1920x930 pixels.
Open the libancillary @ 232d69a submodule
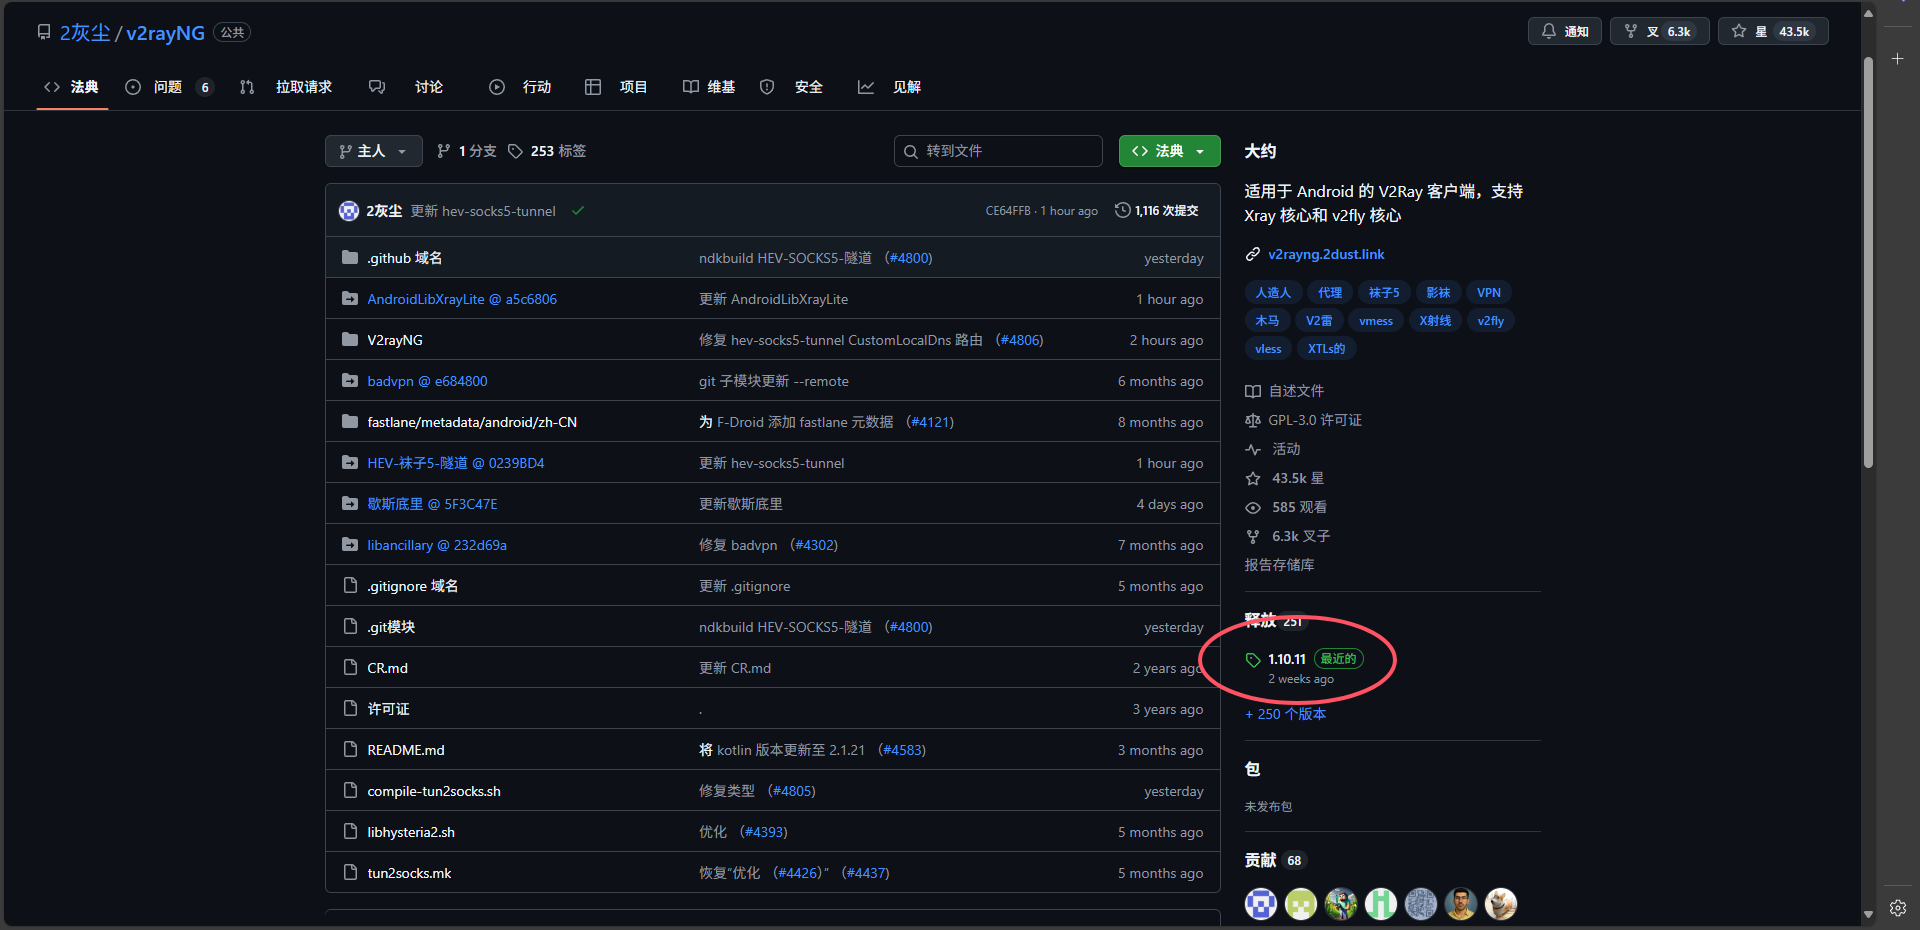pyautogui.click(x=437, y=545)
